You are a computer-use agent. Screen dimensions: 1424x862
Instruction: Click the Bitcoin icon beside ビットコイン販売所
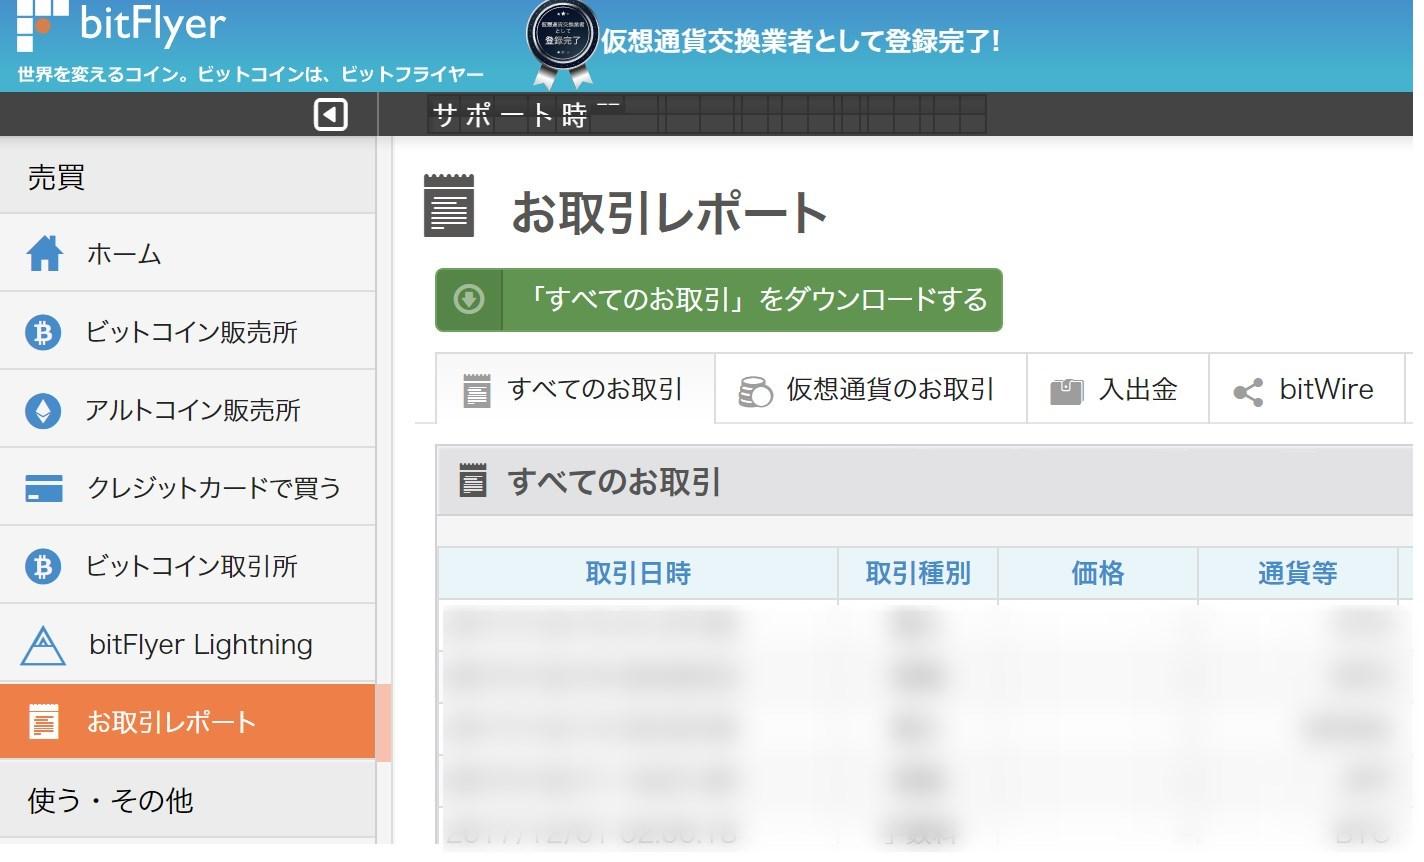(x=43, y=332)
